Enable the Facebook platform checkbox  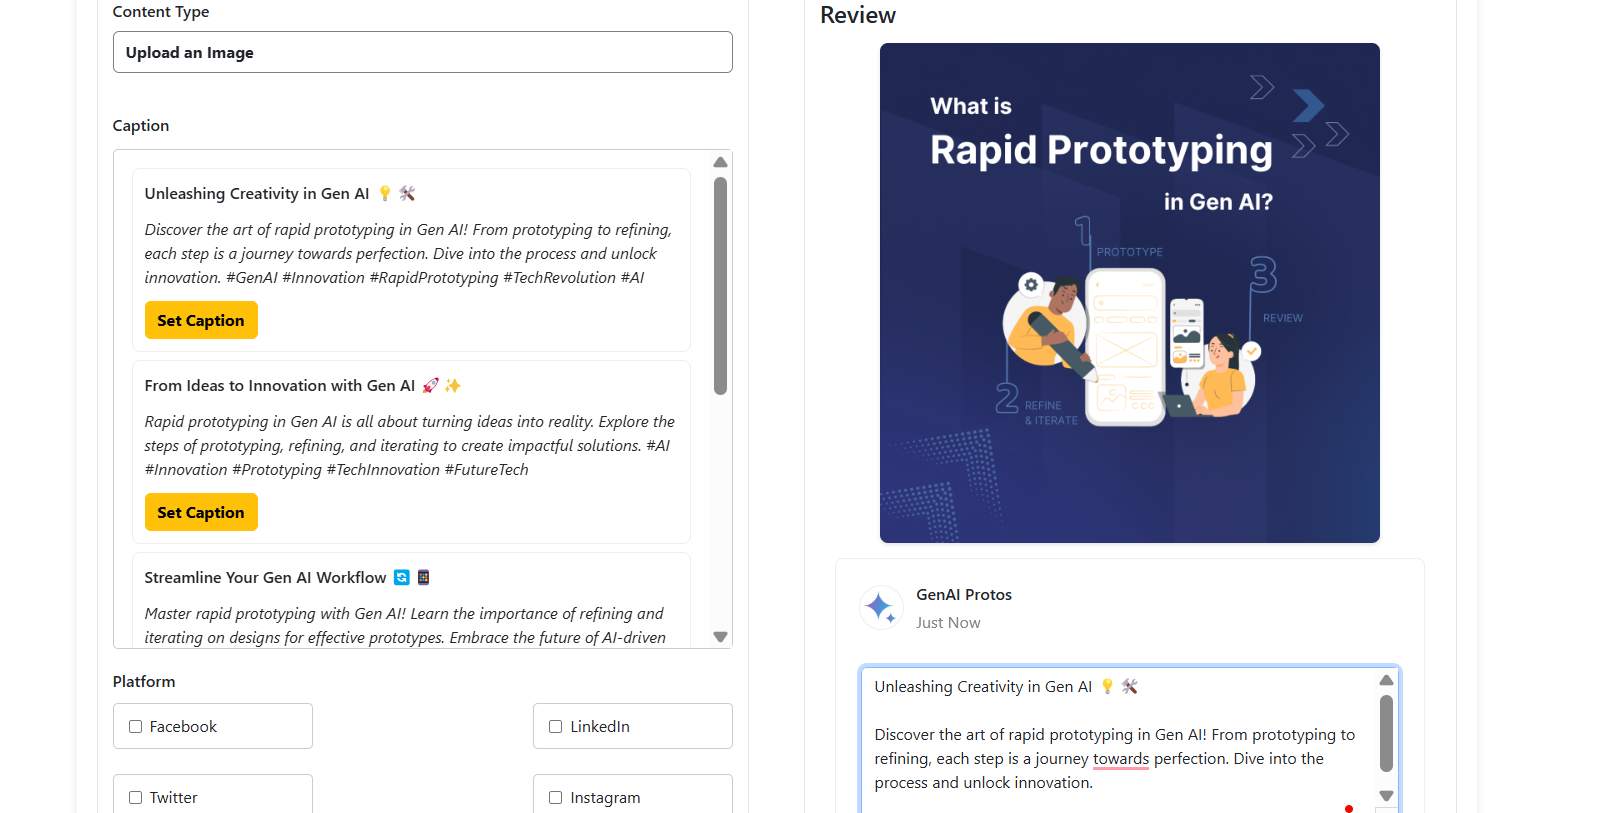(x=136, y=727)
